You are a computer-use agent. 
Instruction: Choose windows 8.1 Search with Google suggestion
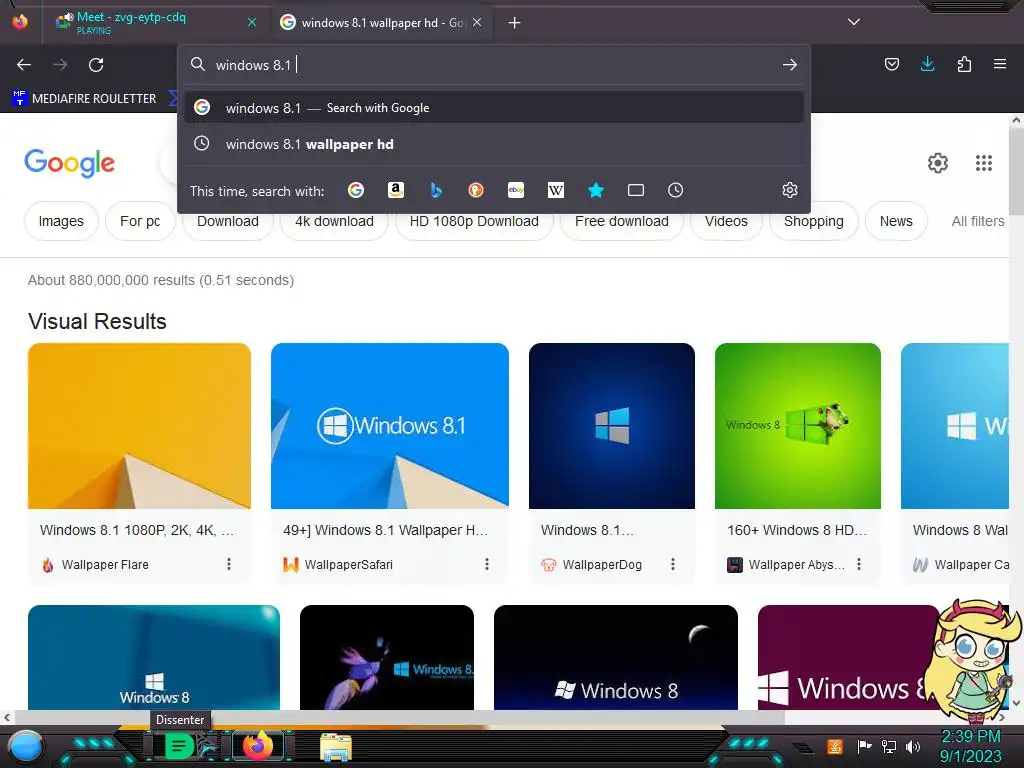coord(494,108)
